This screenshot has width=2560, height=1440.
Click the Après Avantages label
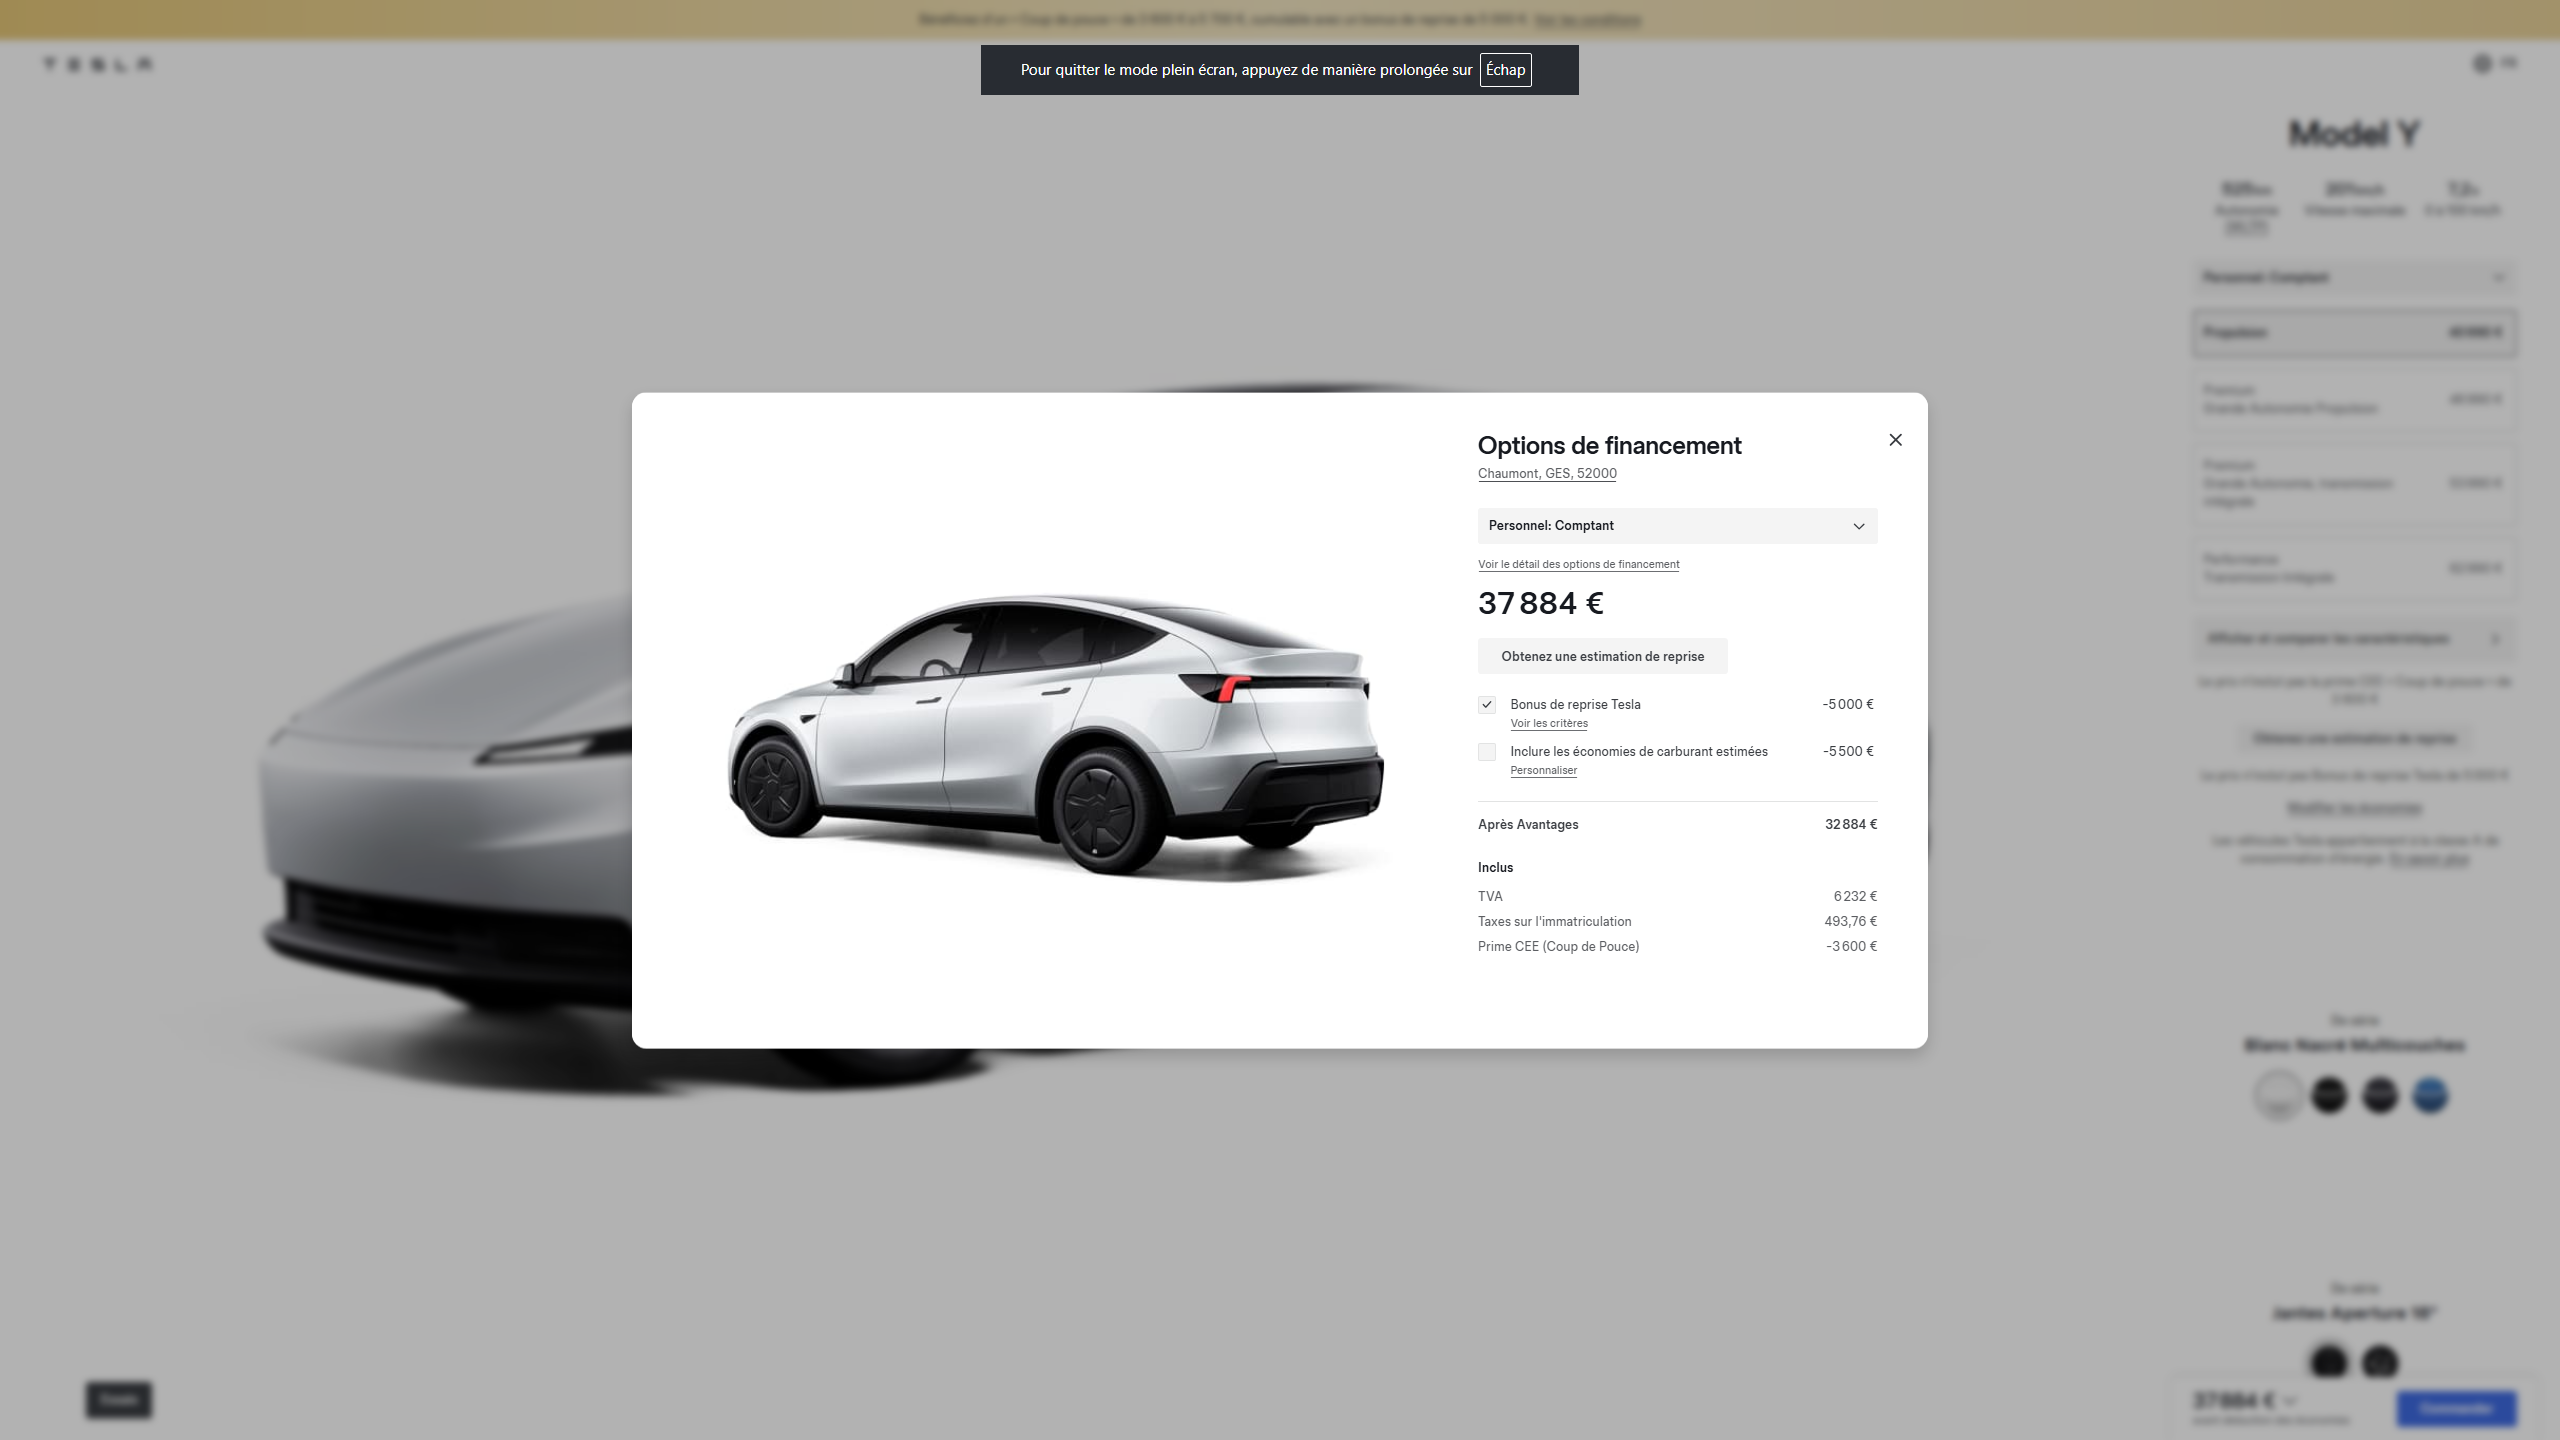[1528, 825]
